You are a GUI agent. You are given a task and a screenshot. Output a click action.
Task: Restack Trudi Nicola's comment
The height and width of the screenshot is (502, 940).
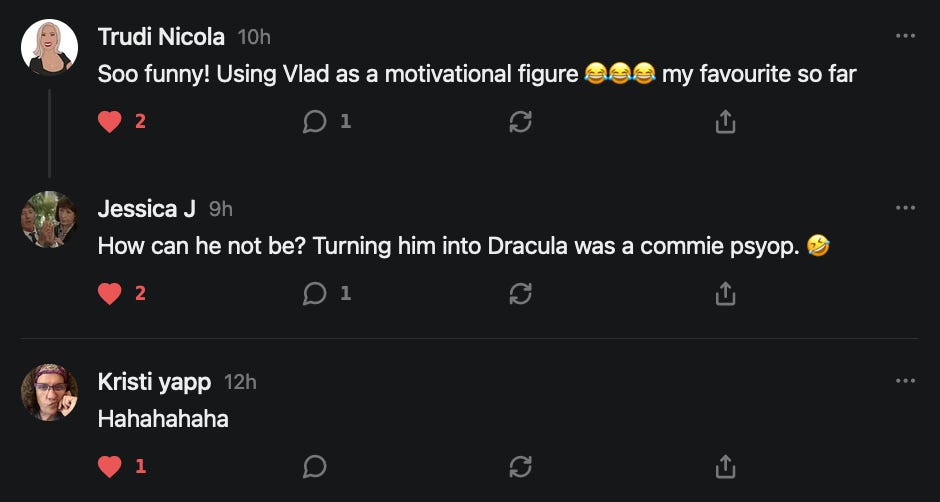(x=520, y=122)
